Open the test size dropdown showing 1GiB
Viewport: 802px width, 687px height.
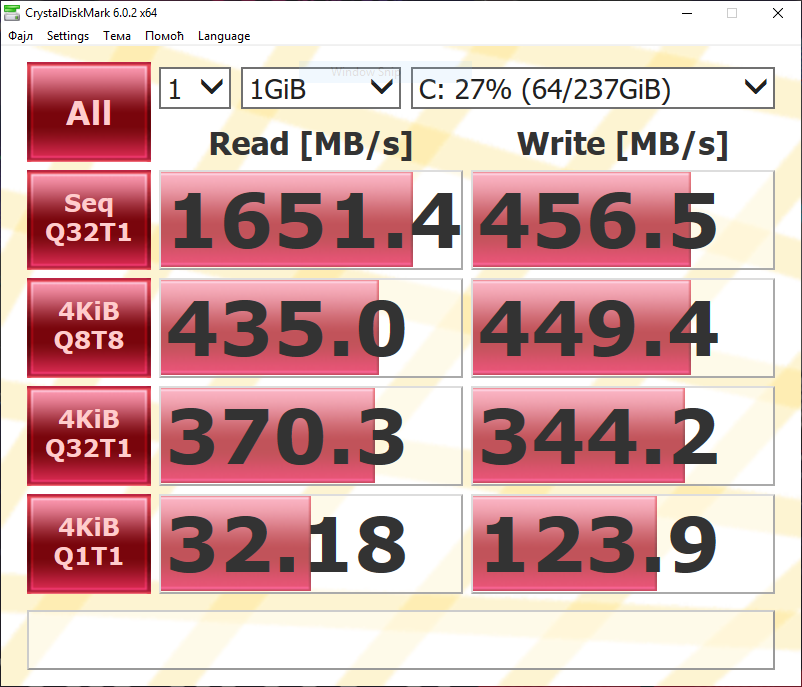[x=321, y=88]
